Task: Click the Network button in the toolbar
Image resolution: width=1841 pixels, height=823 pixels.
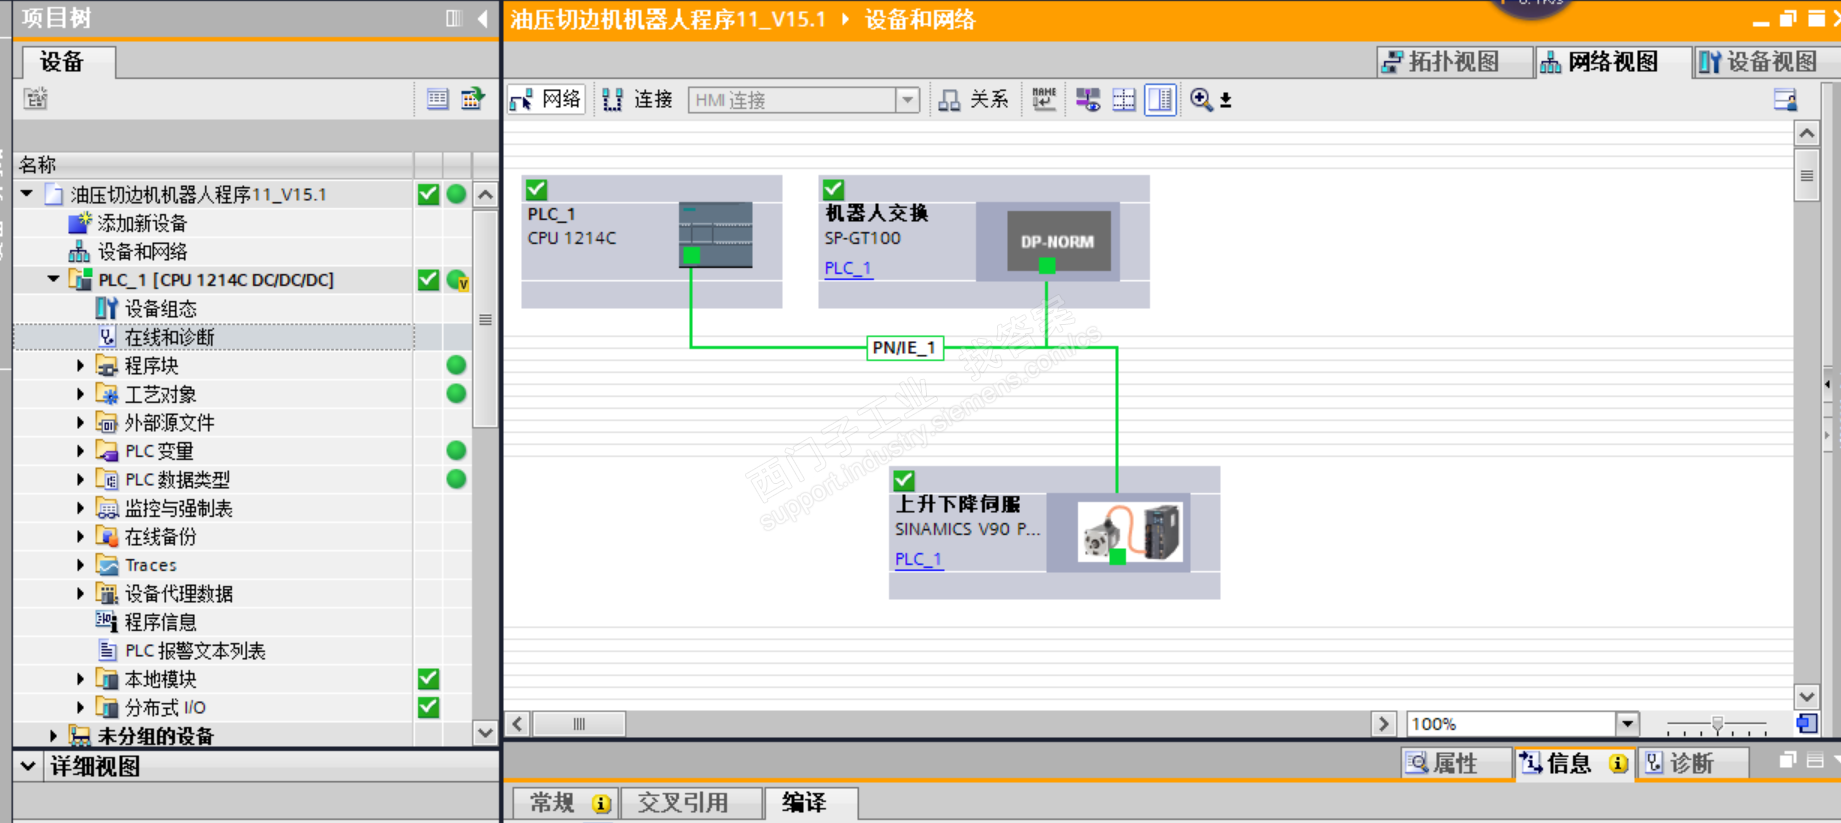Action: 546,99
